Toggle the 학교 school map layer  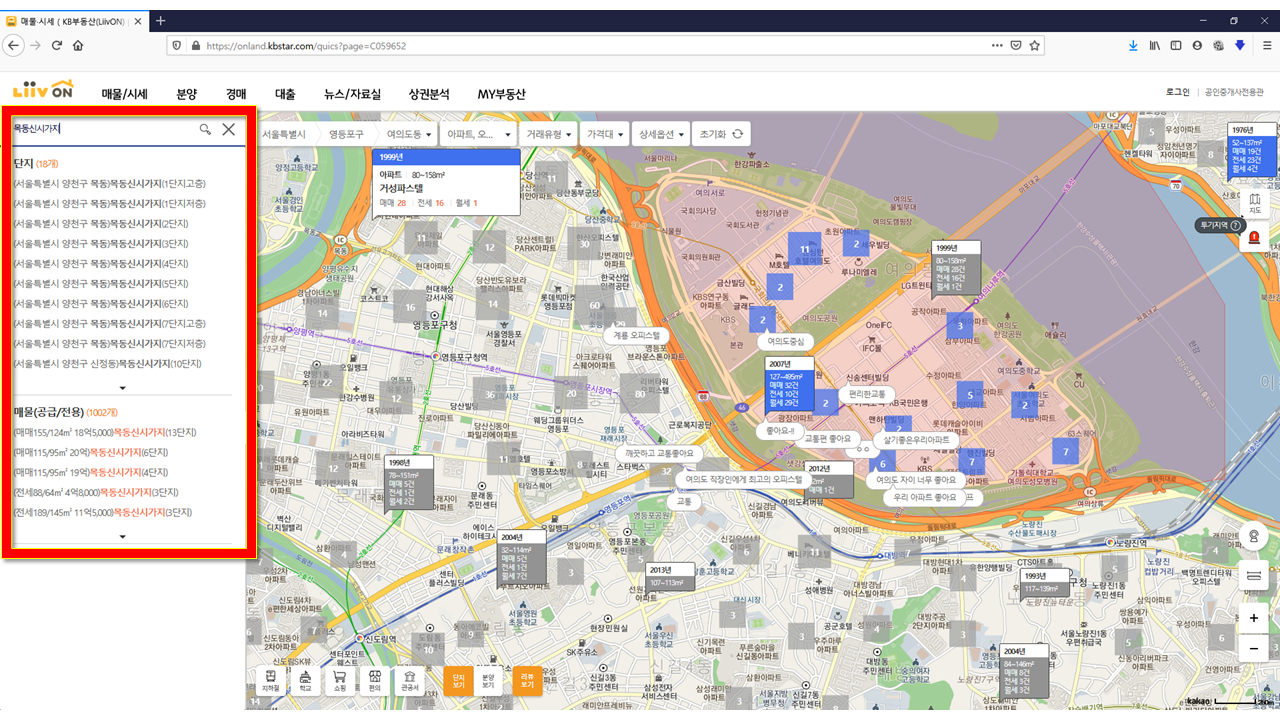pyautogui.click(x=304, y=680)
